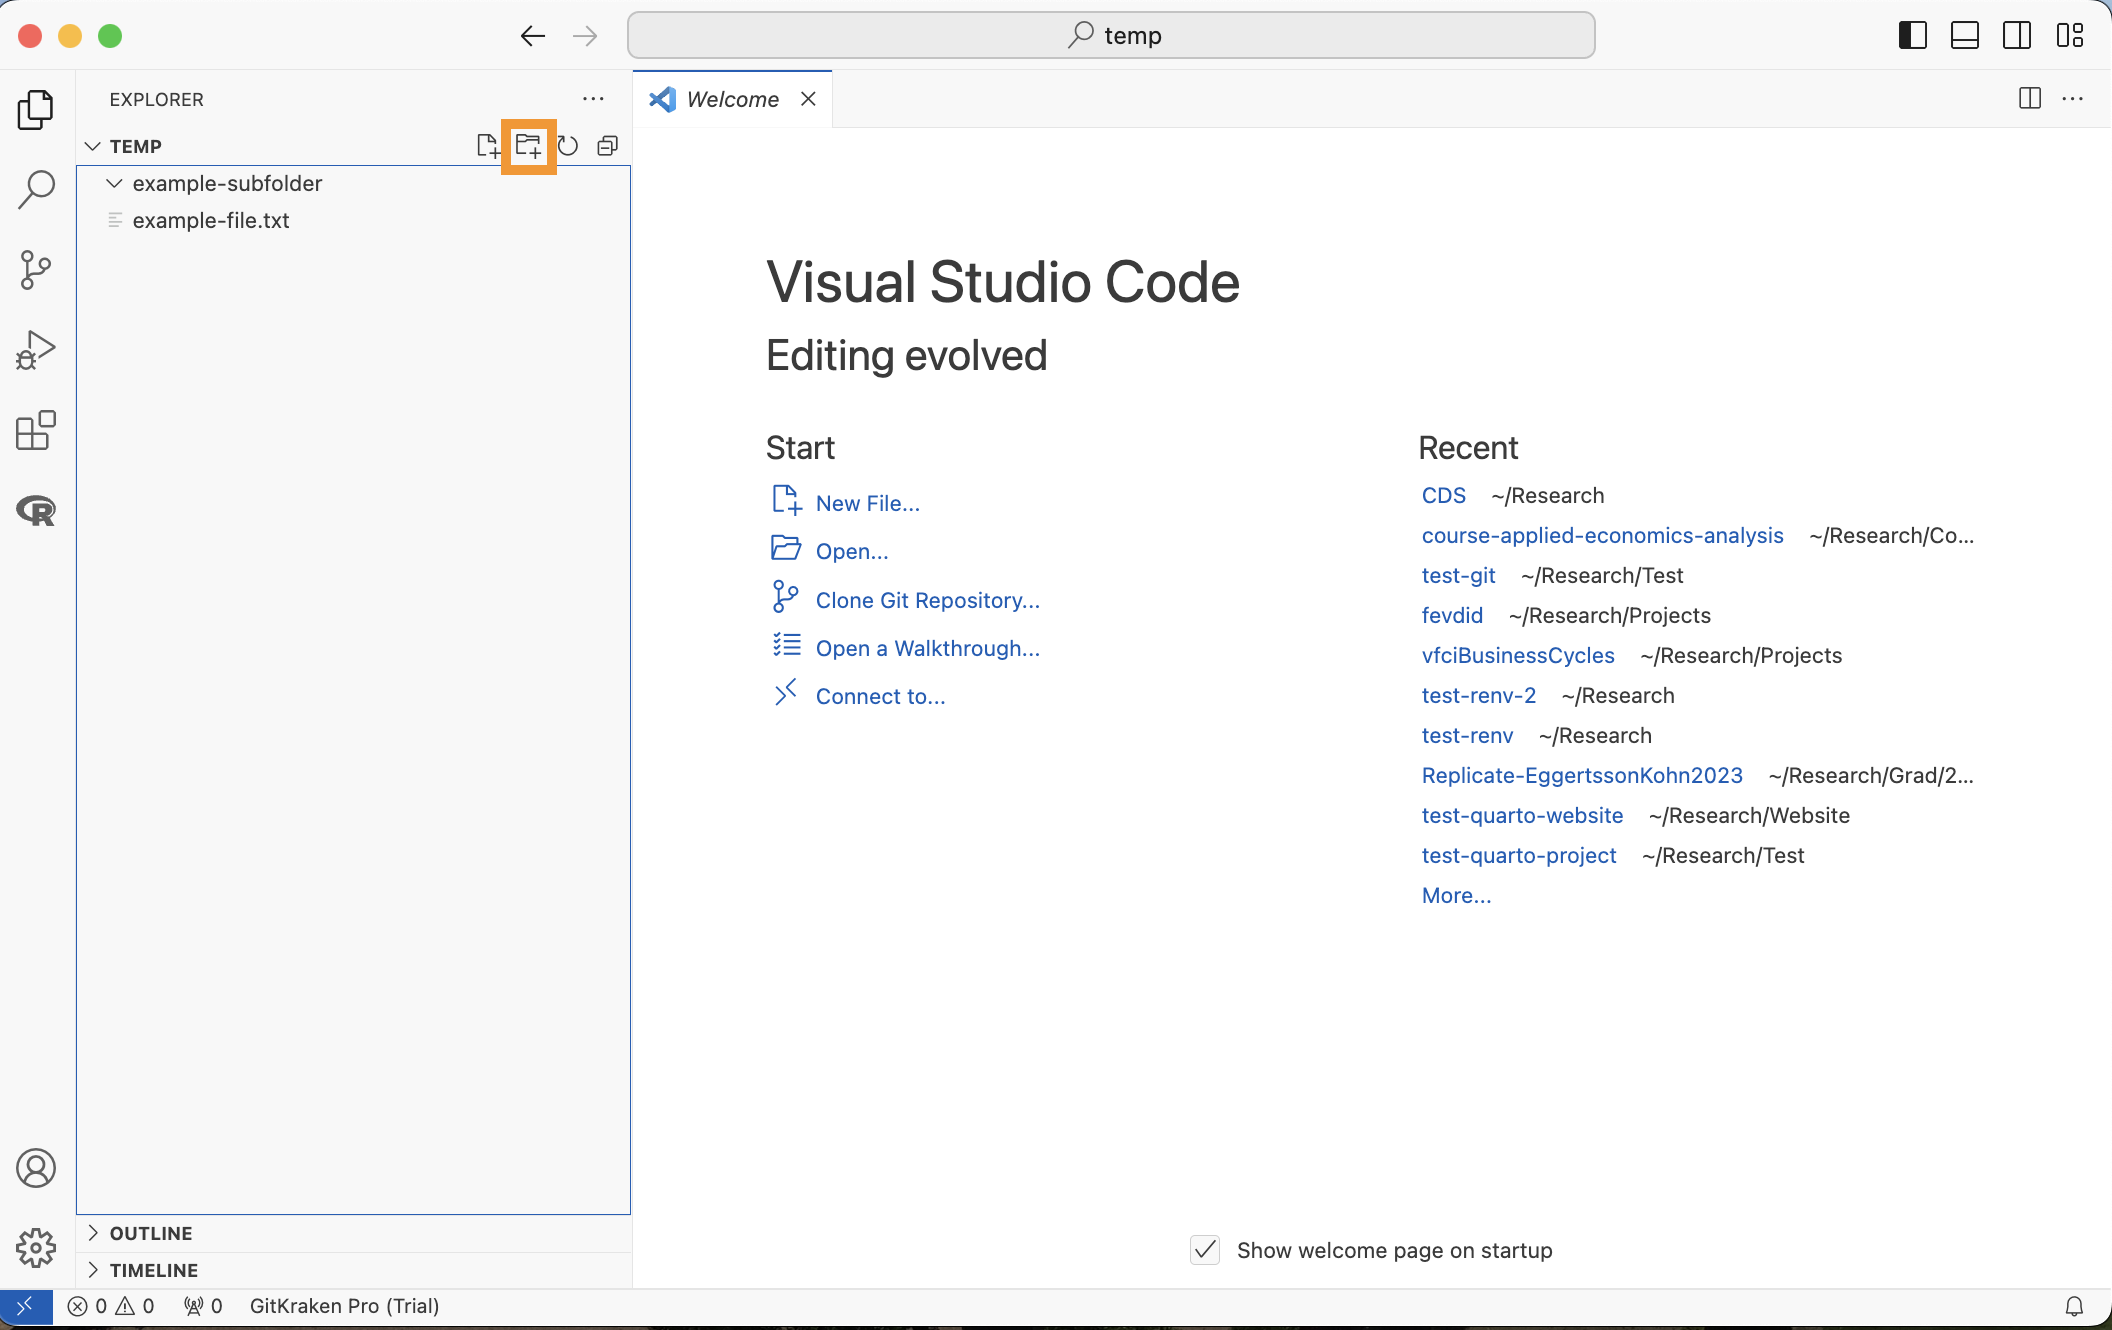
Task: Expand the OUTLINE section
Action: [151, 1233]
